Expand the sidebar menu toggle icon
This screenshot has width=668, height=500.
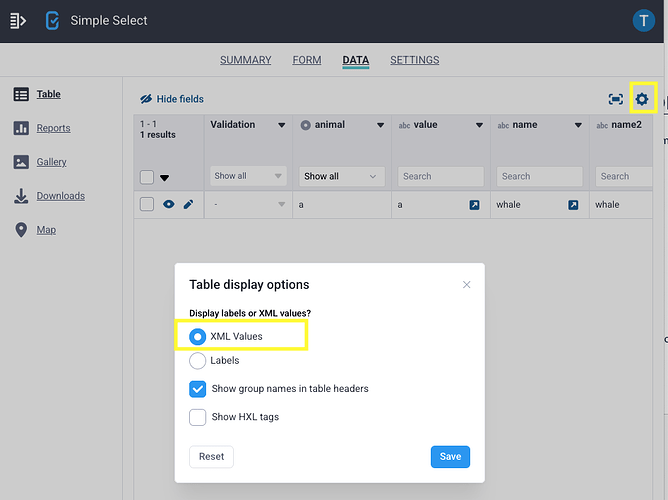coord(17,20)
